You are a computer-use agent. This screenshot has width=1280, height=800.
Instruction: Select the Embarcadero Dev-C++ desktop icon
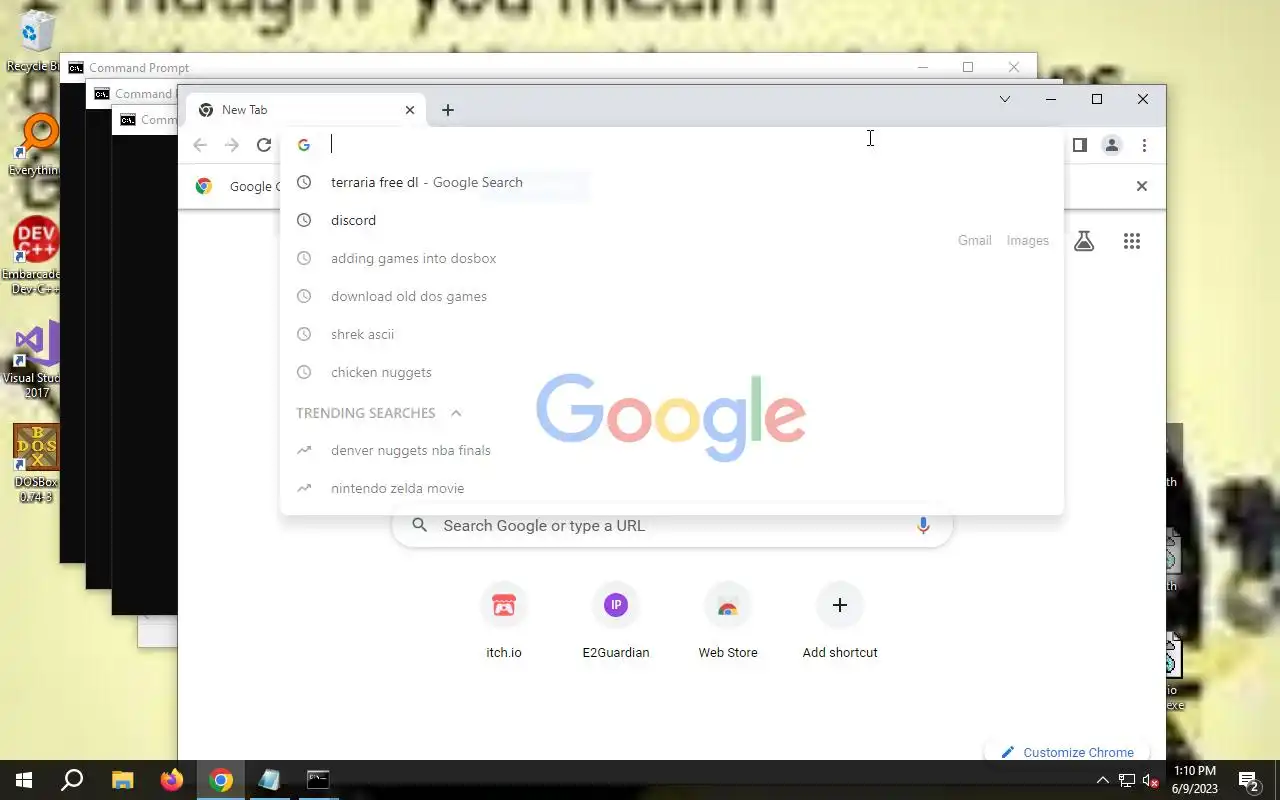(32, 255)
